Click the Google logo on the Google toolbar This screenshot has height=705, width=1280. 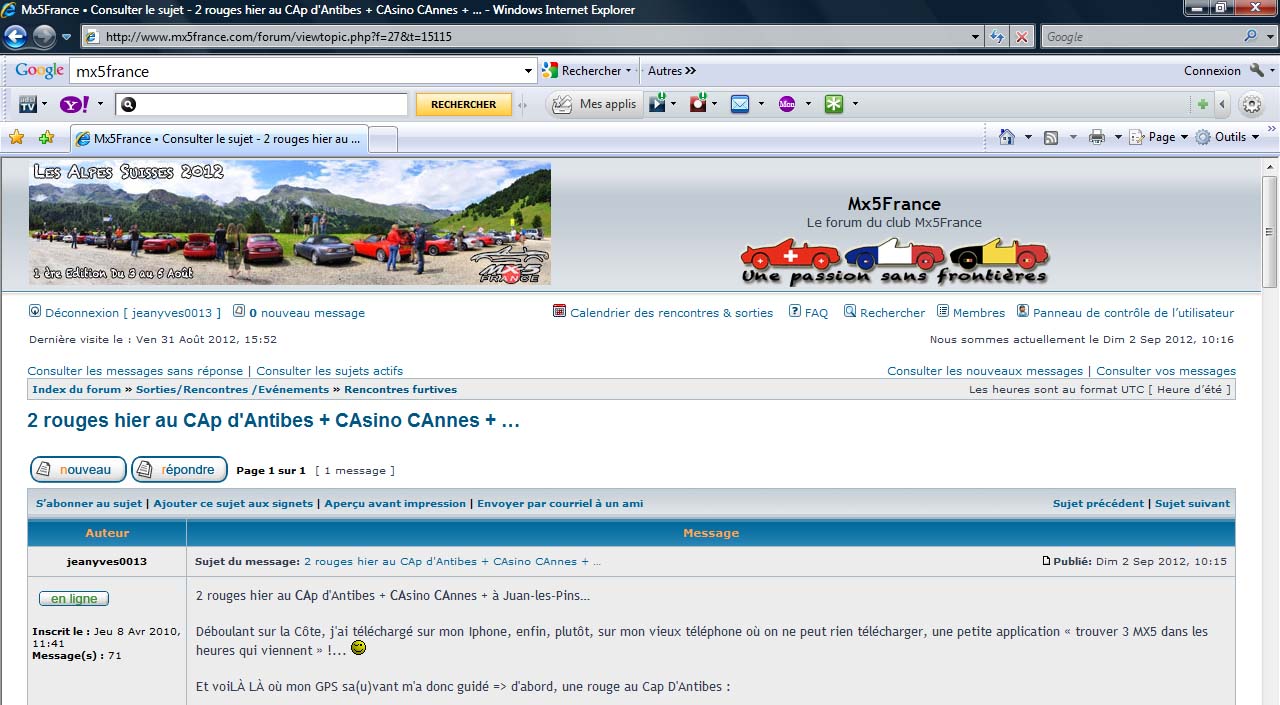[39, 71]
